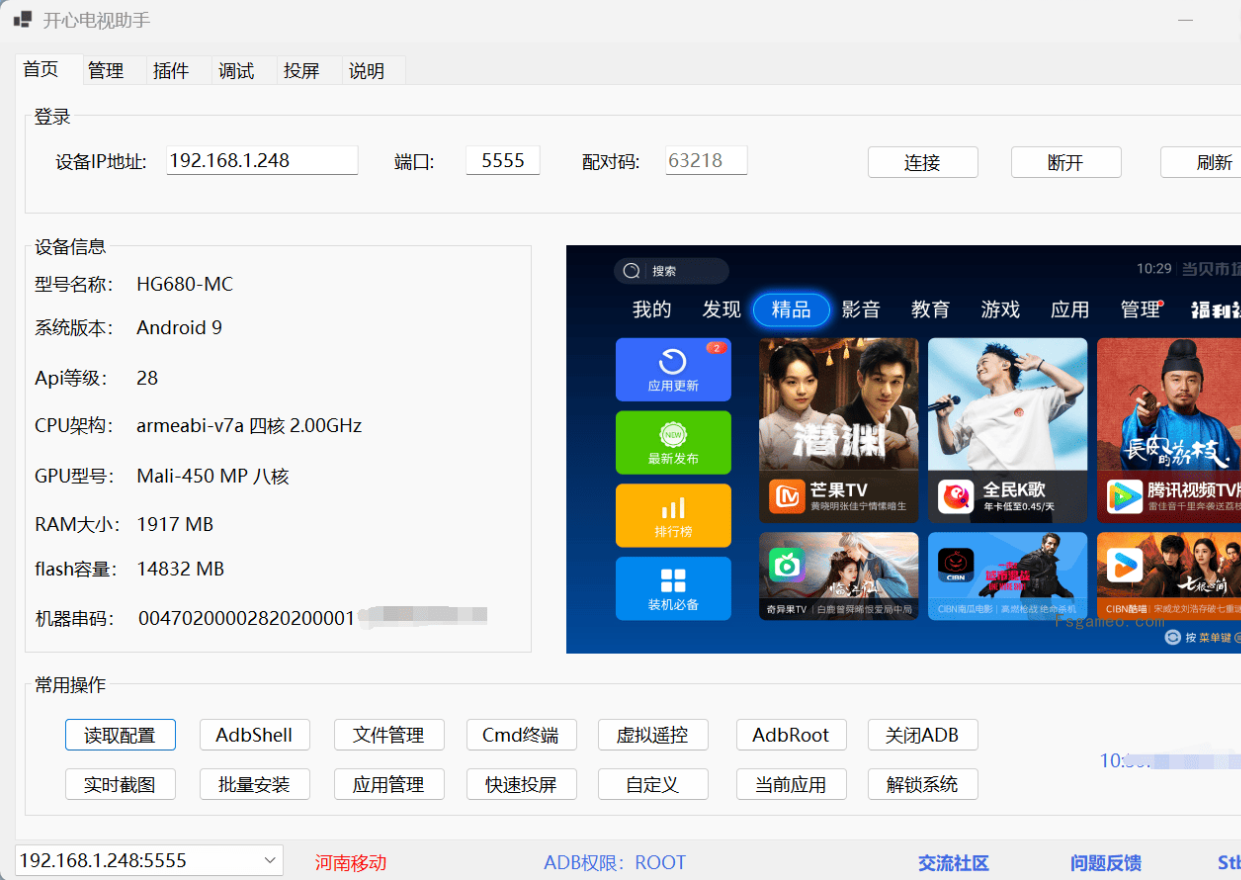Select 精品 in TV preview menu
1241x880 pixels.
point(791,310)
